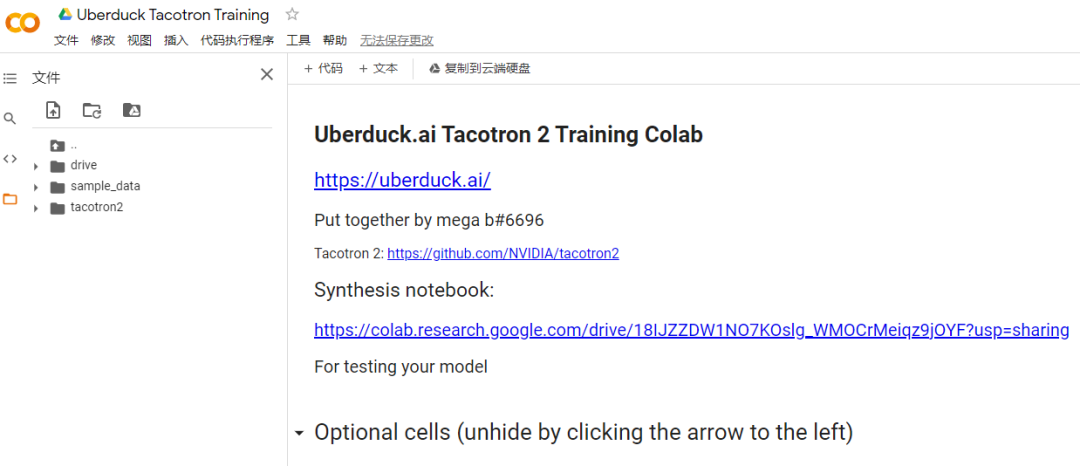Toggle the files folder sidebar icon

coord(10,199)
